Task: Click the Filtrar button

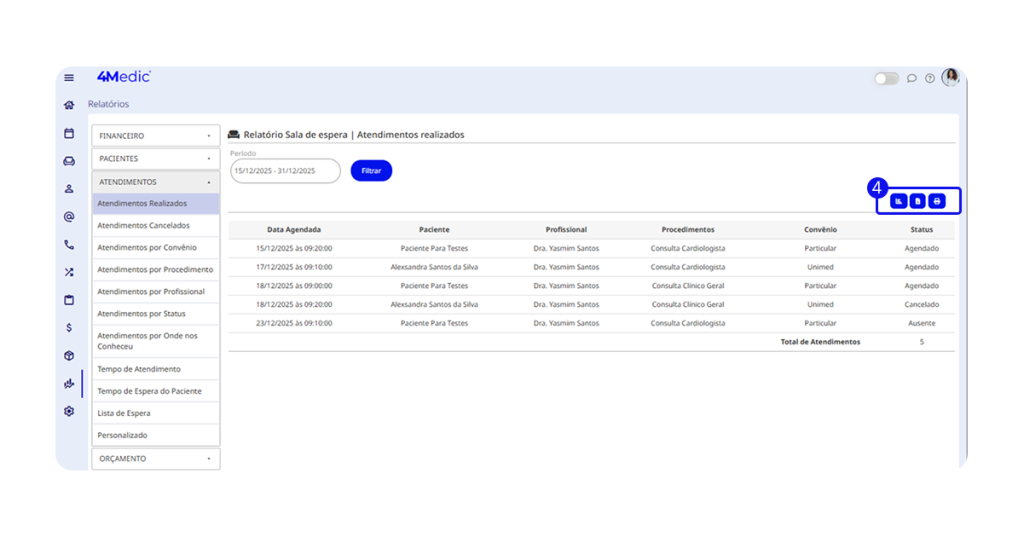Action: [371, 171]
